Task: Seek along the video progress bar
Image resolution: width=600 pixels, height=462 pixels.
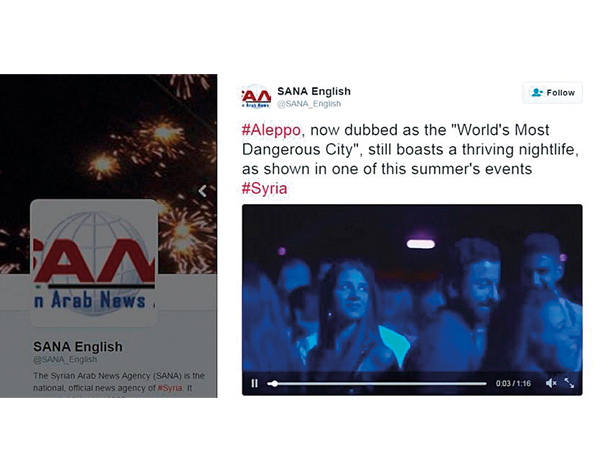Action: 377,383
